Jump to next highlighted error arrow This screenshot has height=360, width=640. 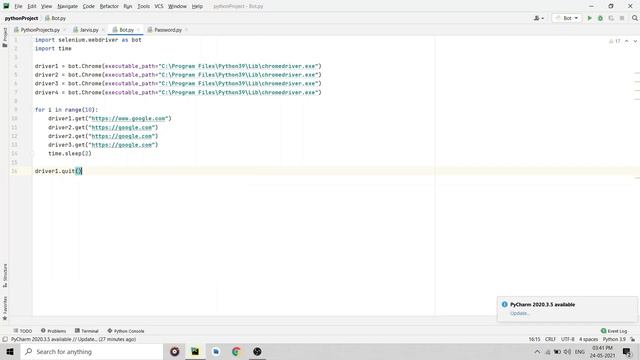pyautogui.click(x=635, y=41)
